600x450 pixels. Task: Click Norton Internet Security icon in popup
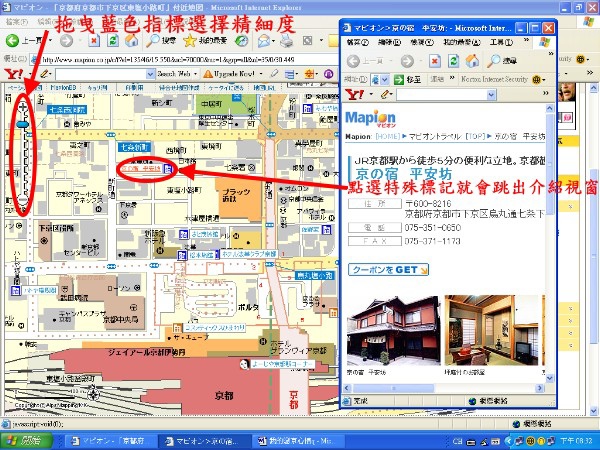click(537, 80)
